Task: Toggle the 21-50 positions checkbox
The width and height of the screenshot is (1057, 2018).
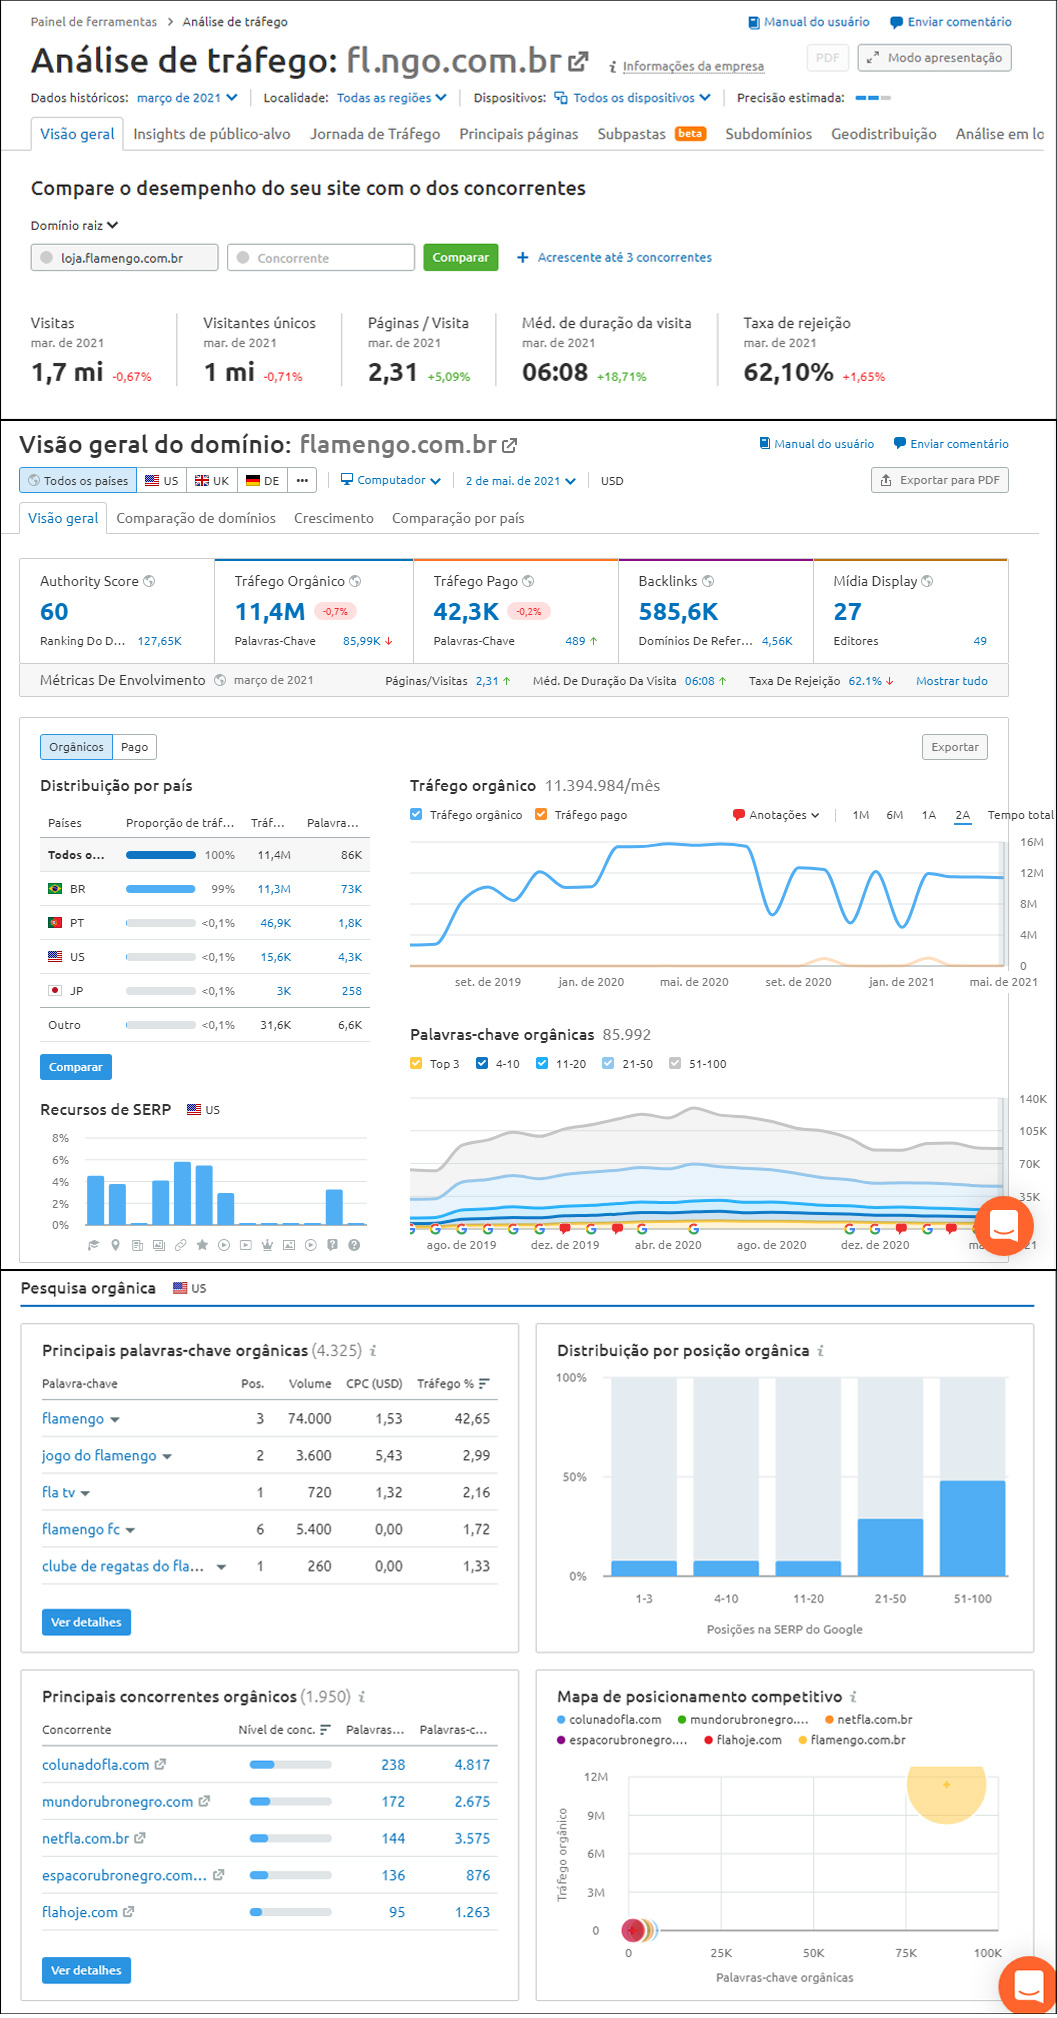Action: [x=608, y=1063]
